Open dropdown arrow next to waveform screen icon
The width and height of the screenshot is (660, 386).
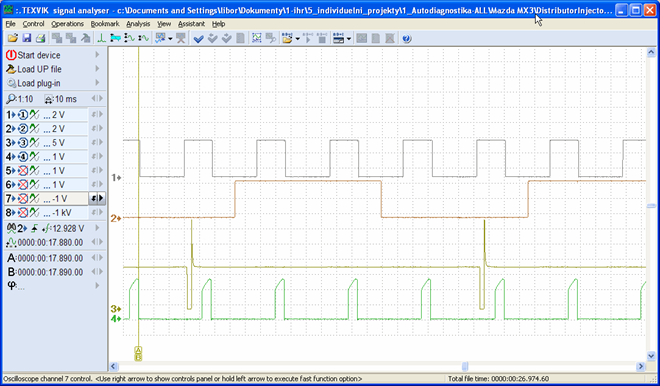pos(170,39)
